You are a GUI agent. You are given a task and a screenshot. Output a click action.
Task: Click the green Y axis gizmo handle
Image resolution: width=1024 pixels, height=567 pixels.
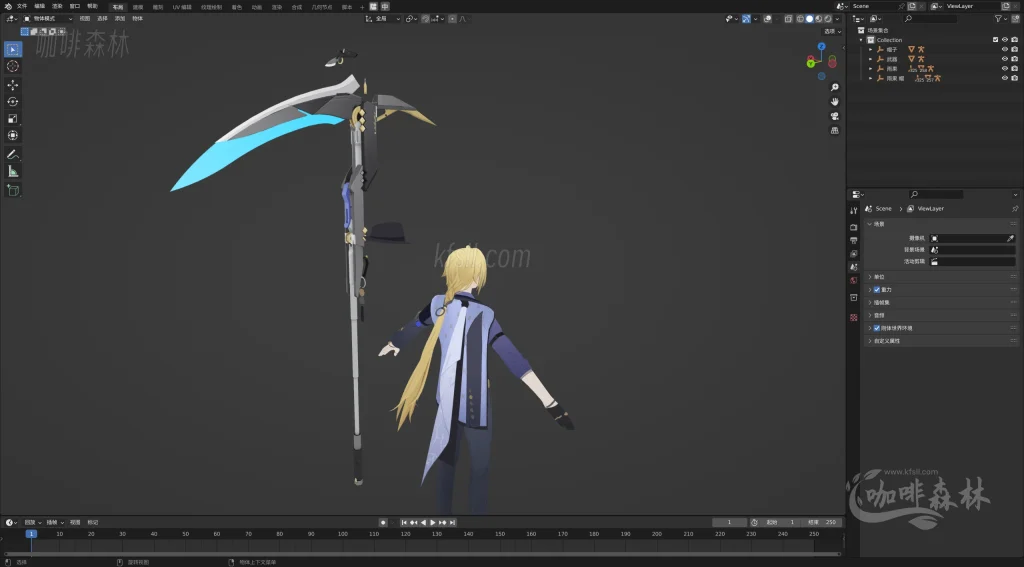click(x=810, y=63)
